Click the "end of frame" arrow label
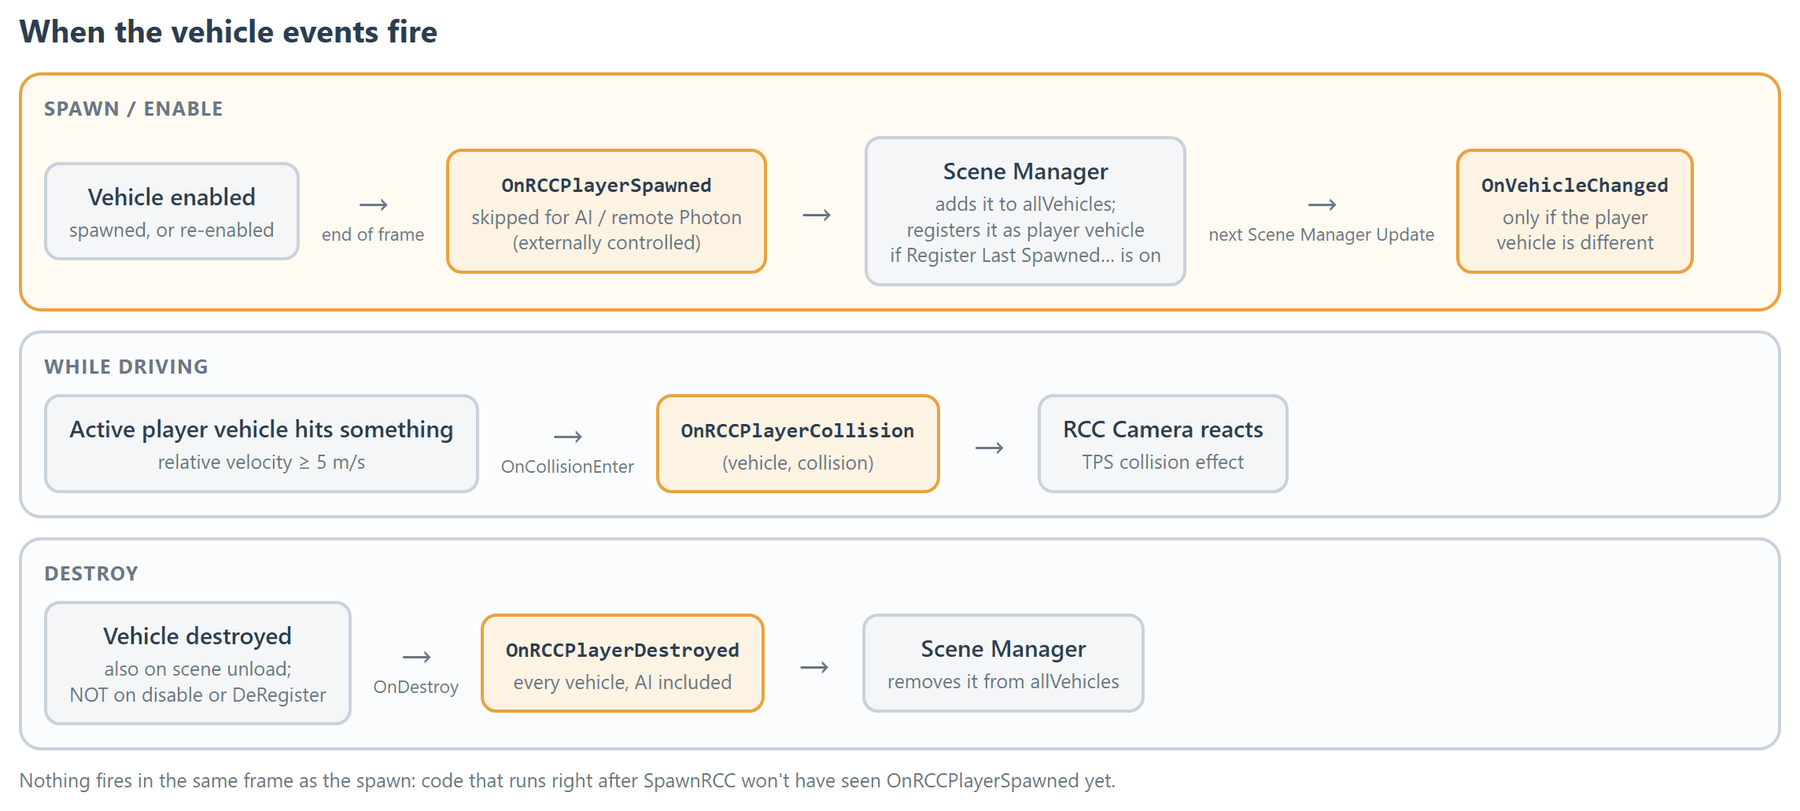1800x811 pixels. click(x=373, y=234)
